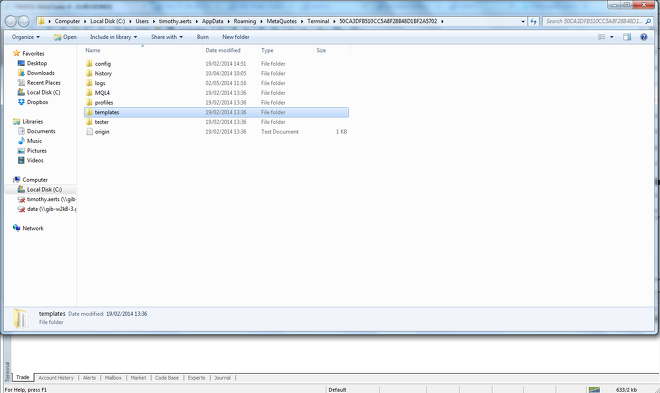Screen dimensions: 660x393
Task: Click the Help question mark icon
Action: pyautogui.click(x=643, y=37)
